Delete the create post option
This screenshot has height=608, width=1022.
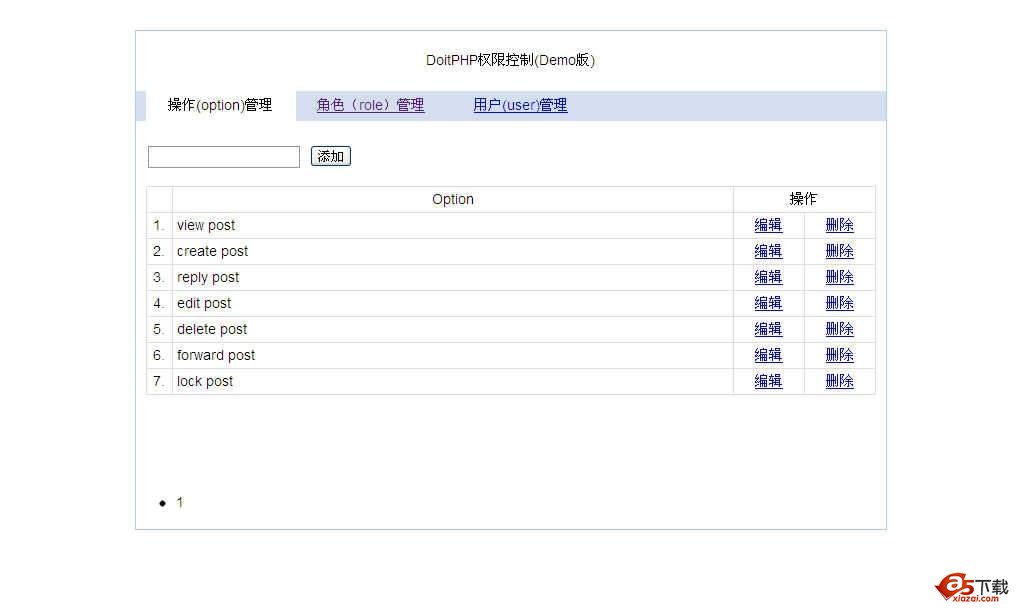point(839,251)
